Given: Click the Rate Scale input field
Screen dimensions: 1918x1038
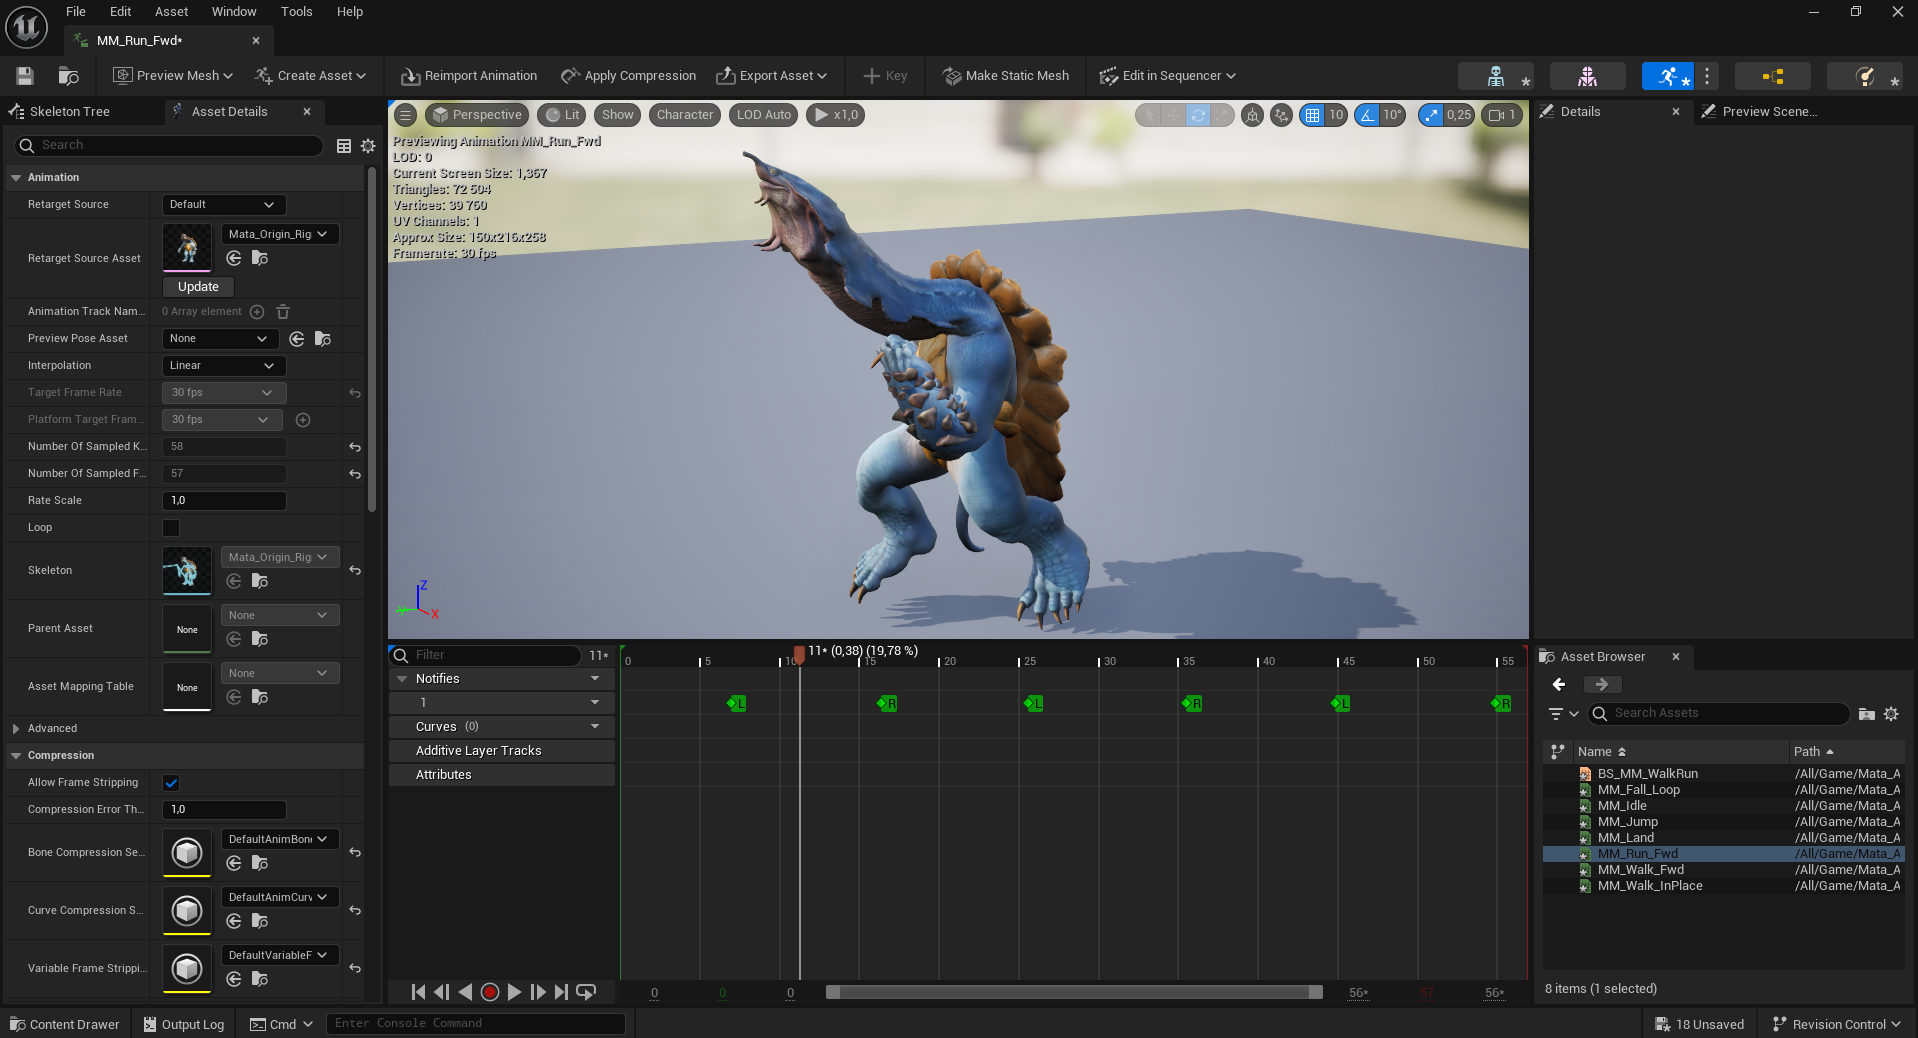Looking at the screenshot, I should [224, 501].
